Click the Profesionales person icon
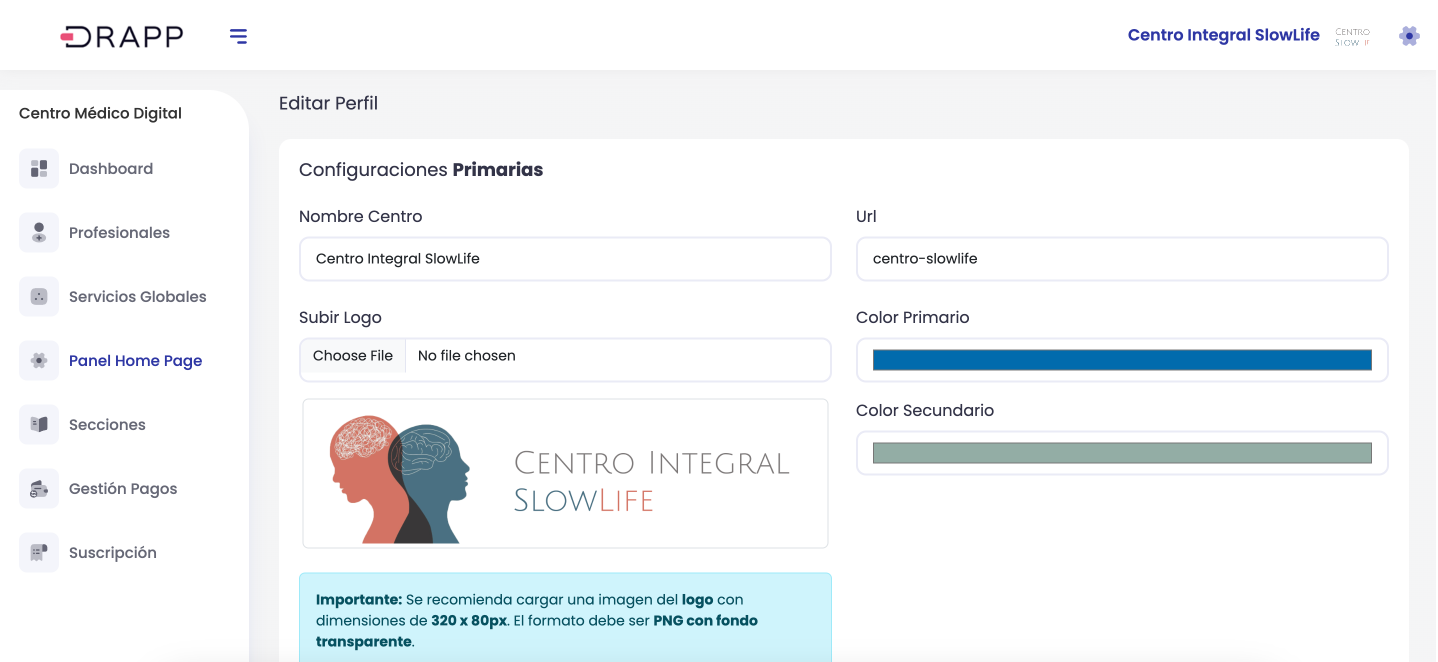Screen dimensions: 1438x662 click(39, 233)
